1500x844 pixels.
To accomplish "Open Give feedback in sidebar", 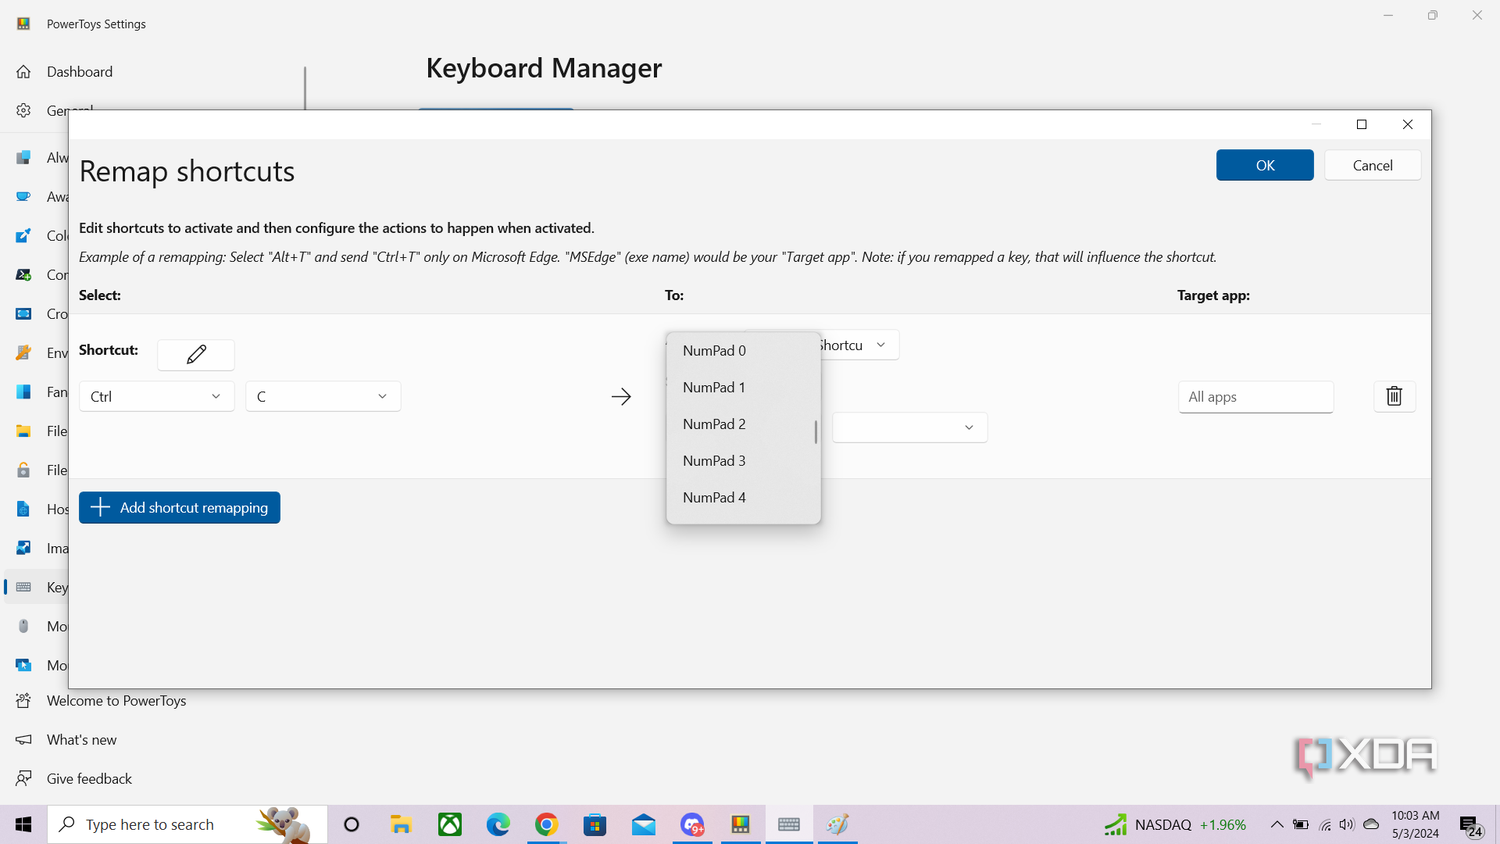I will pyautogui.click(x=89, y=779).
